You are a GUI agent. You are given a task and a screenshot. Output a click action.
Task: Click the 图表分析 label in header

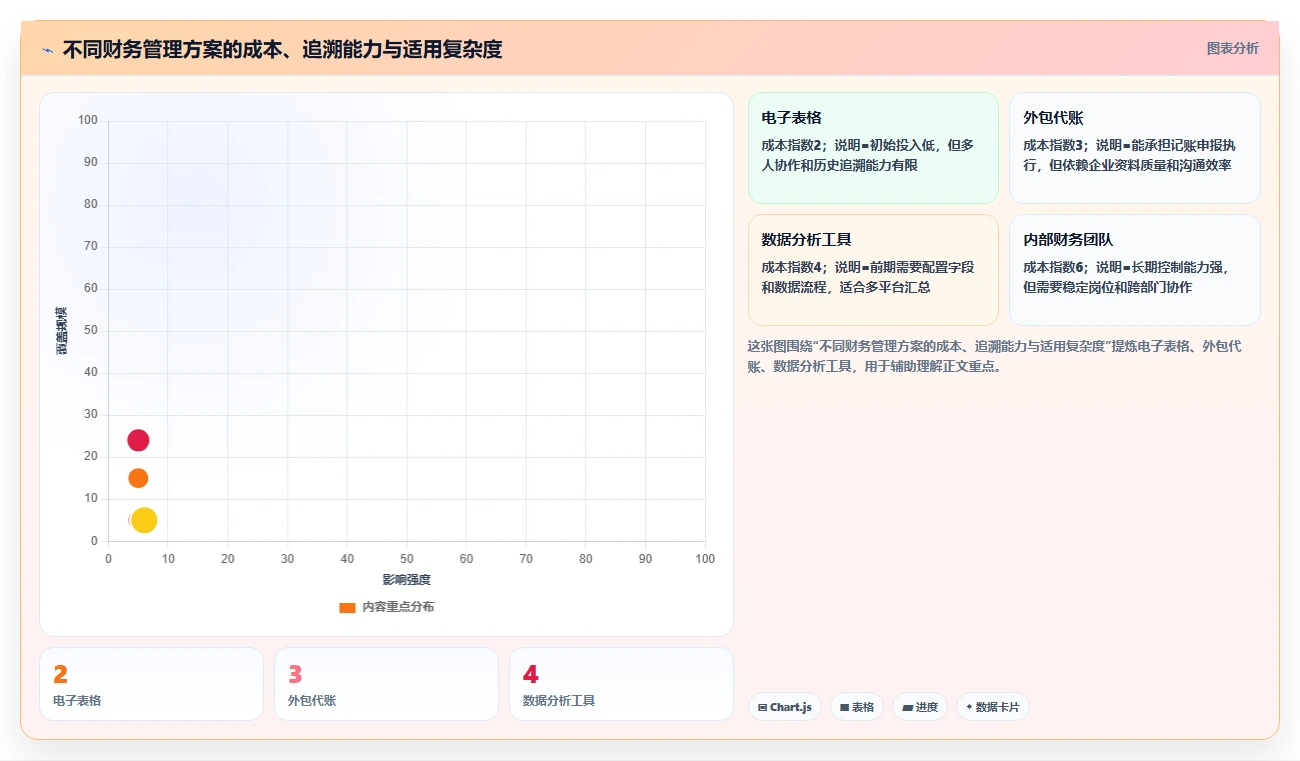[1232, 48]
